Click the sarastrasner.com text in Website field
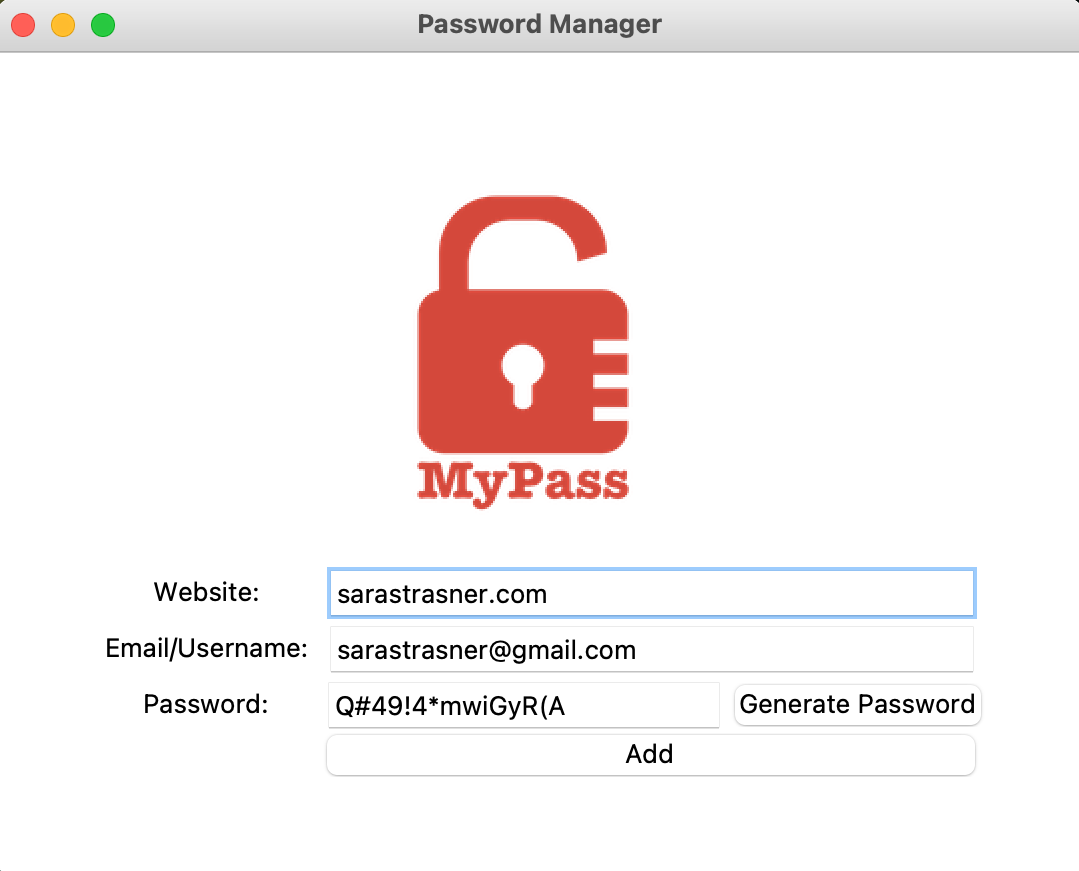The width and height of the screenshot is (1079, 871). [x=442, y=594]
